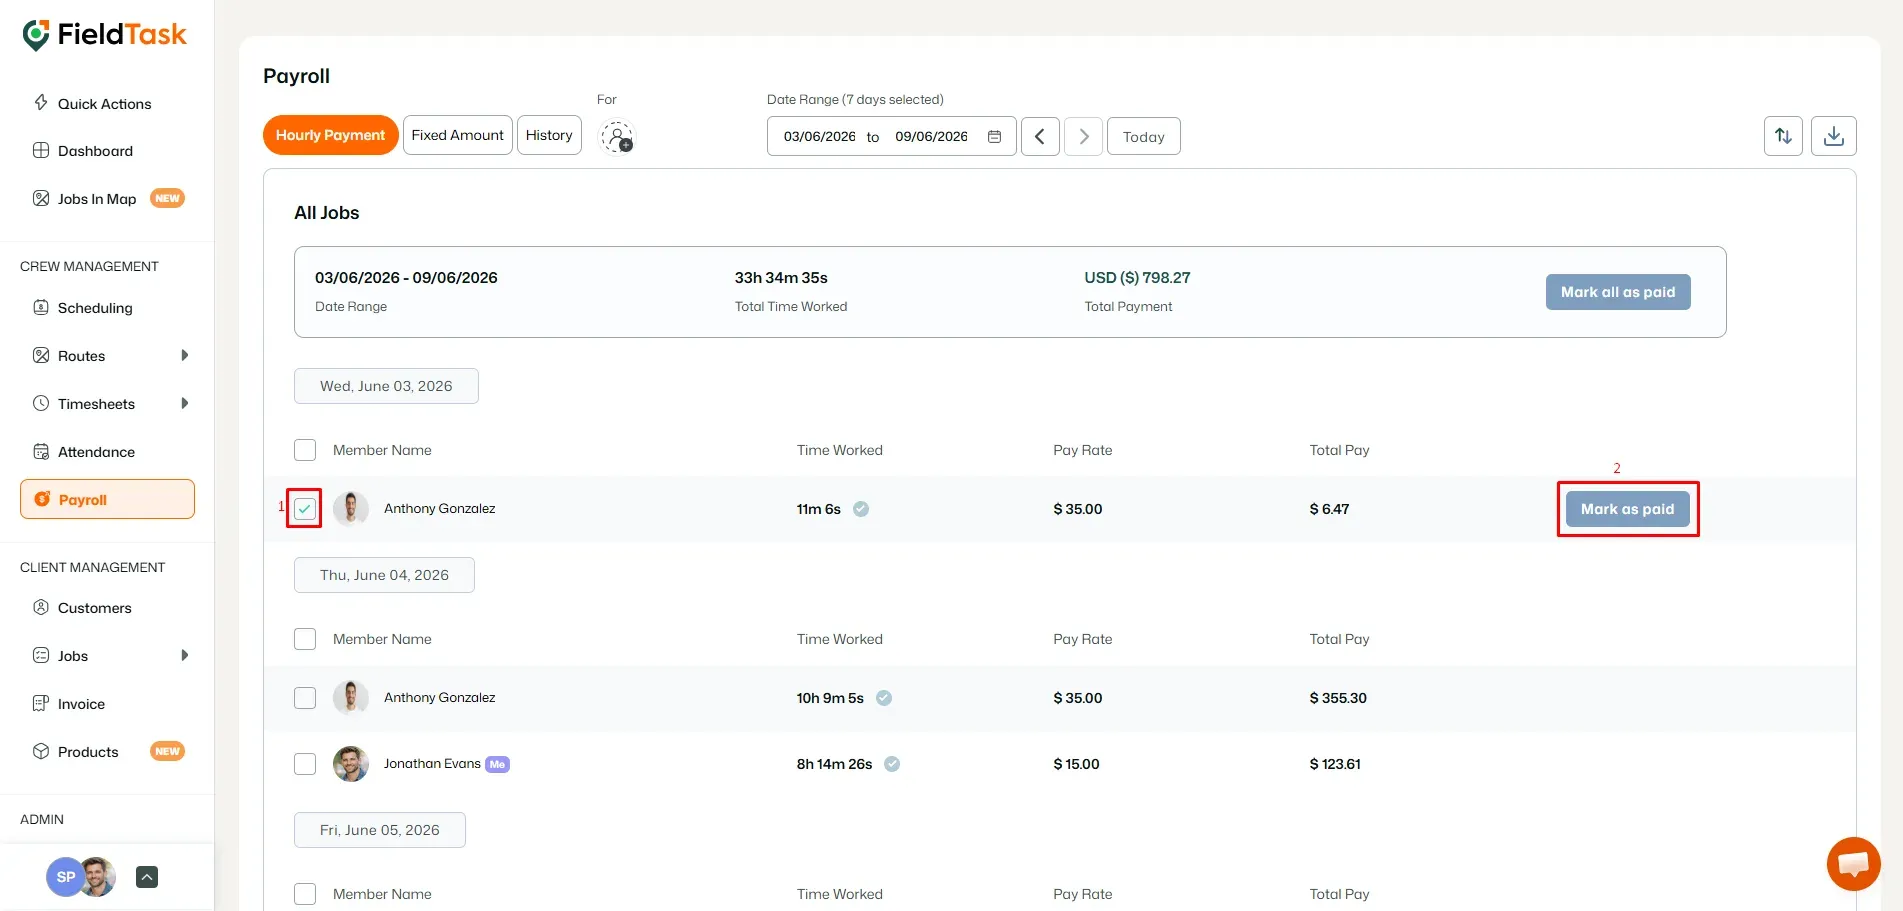Open the Invoice document icon
This screenshot has height=911, width=1903.
[41, 704]
